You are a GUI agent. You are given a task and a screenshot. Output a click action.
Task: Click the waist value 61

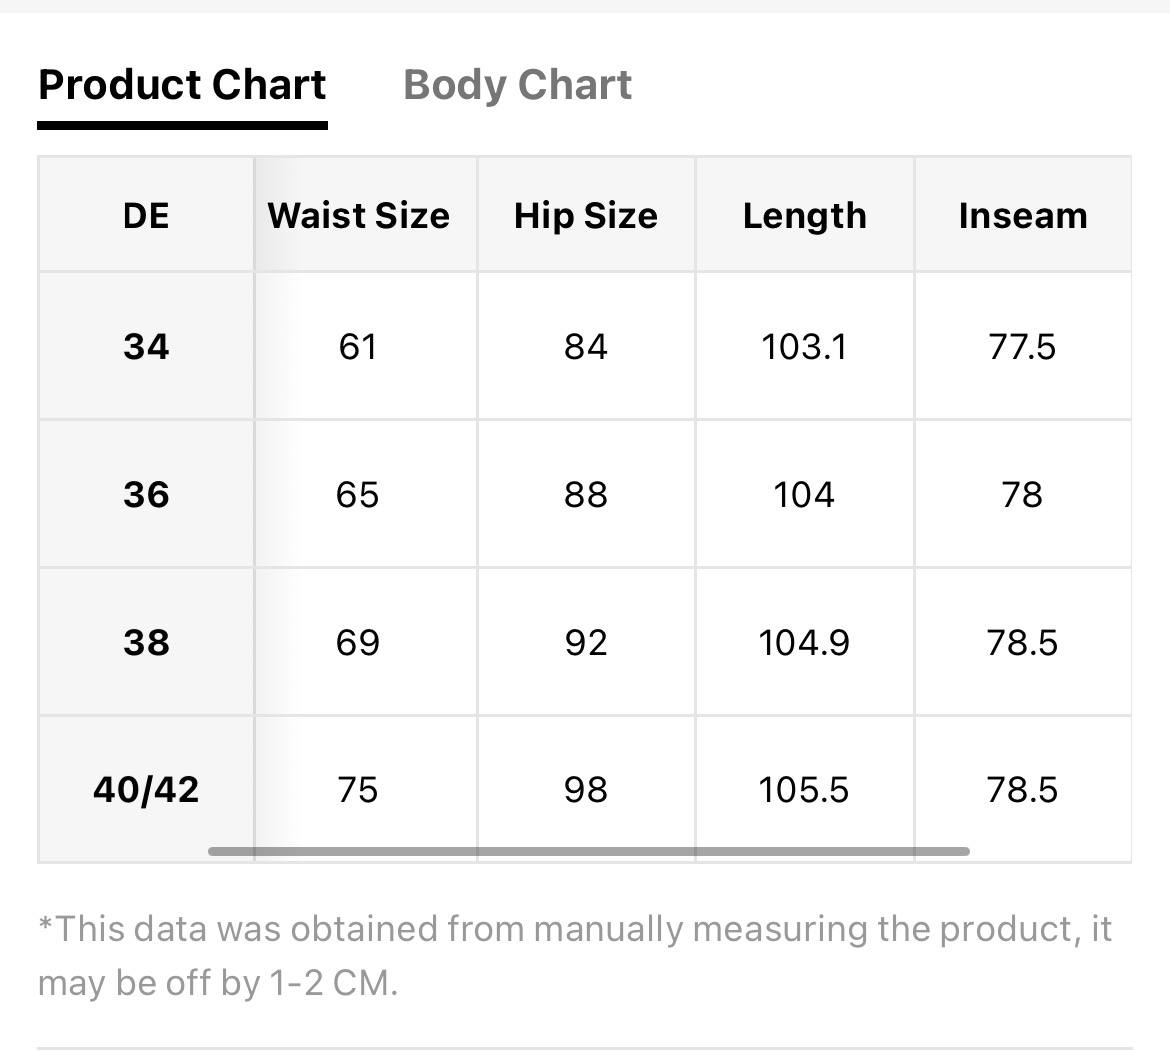(x=357, y=346)
